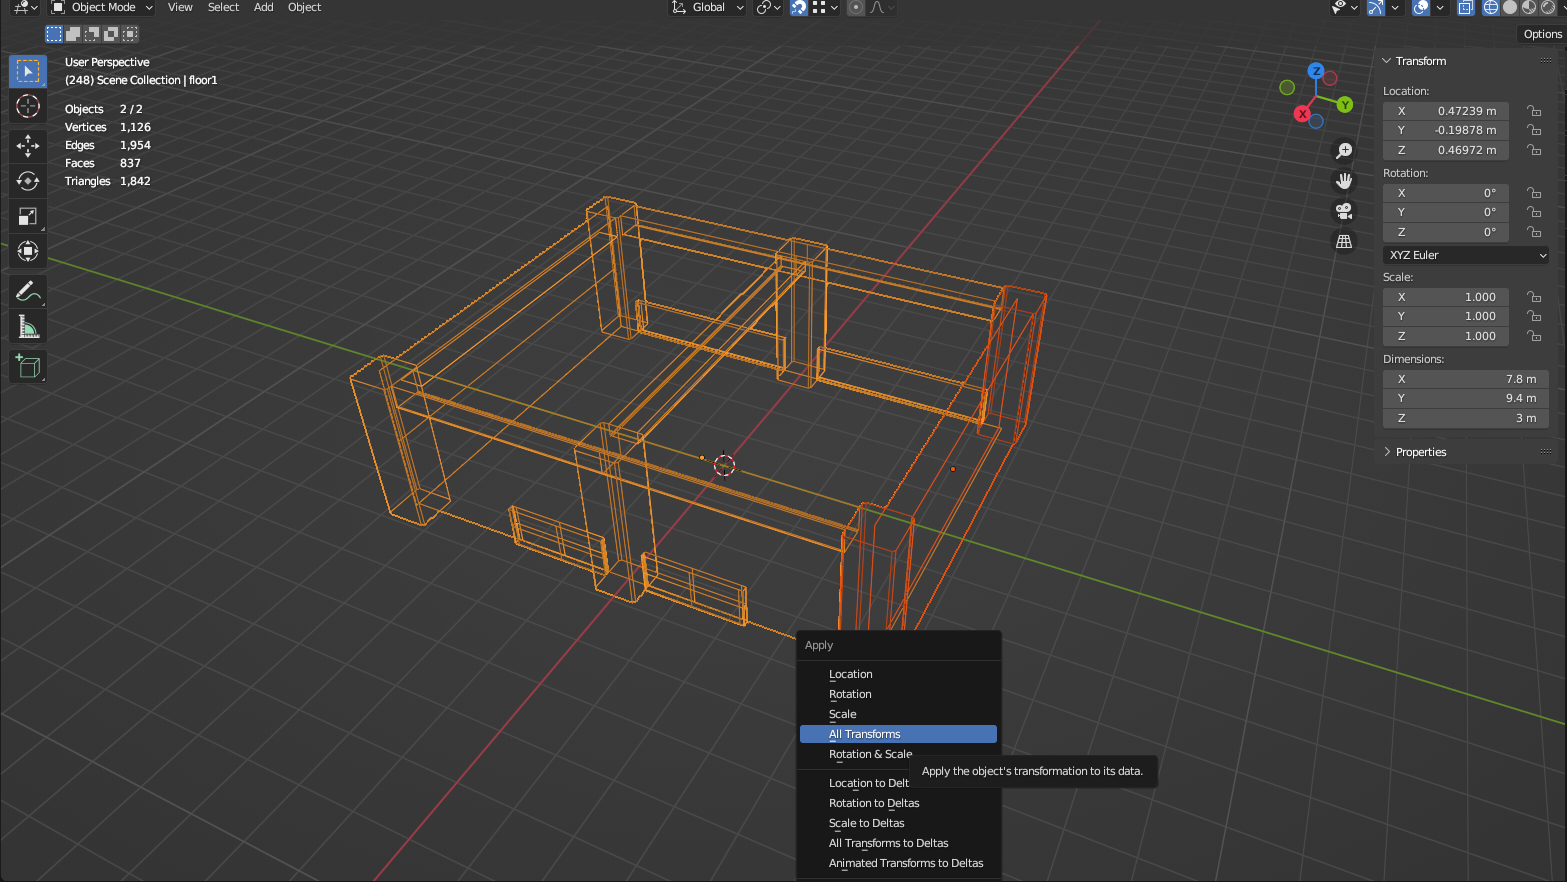The width and height of the screenshot is (1567, 882).
Task: Click the blue Z axis gizmo
Action: pyautogui.click(x=1316, y=71)
